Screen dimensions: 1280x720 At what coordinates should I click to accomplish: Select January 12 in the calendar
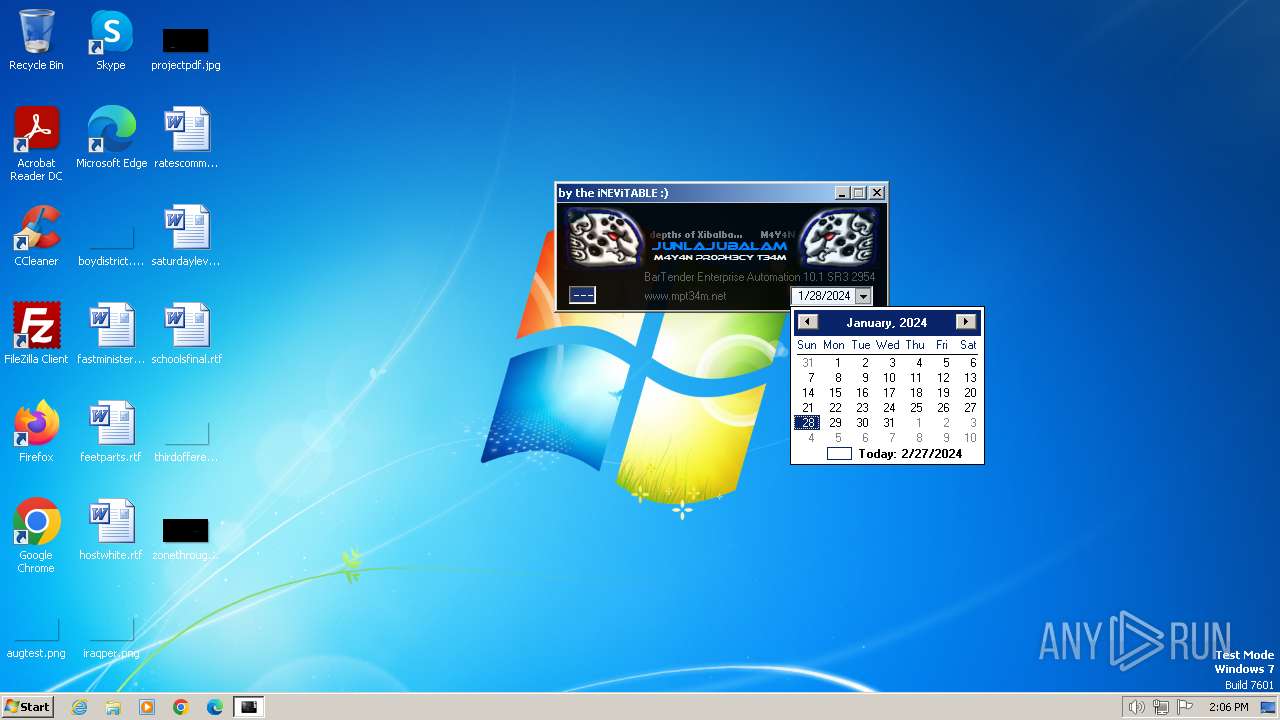943,378
